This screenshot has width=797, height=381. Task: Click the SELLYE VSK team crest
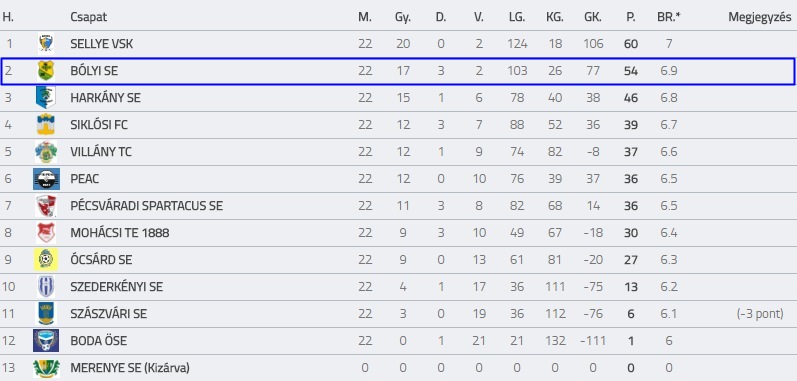click(x=46, y=44)
